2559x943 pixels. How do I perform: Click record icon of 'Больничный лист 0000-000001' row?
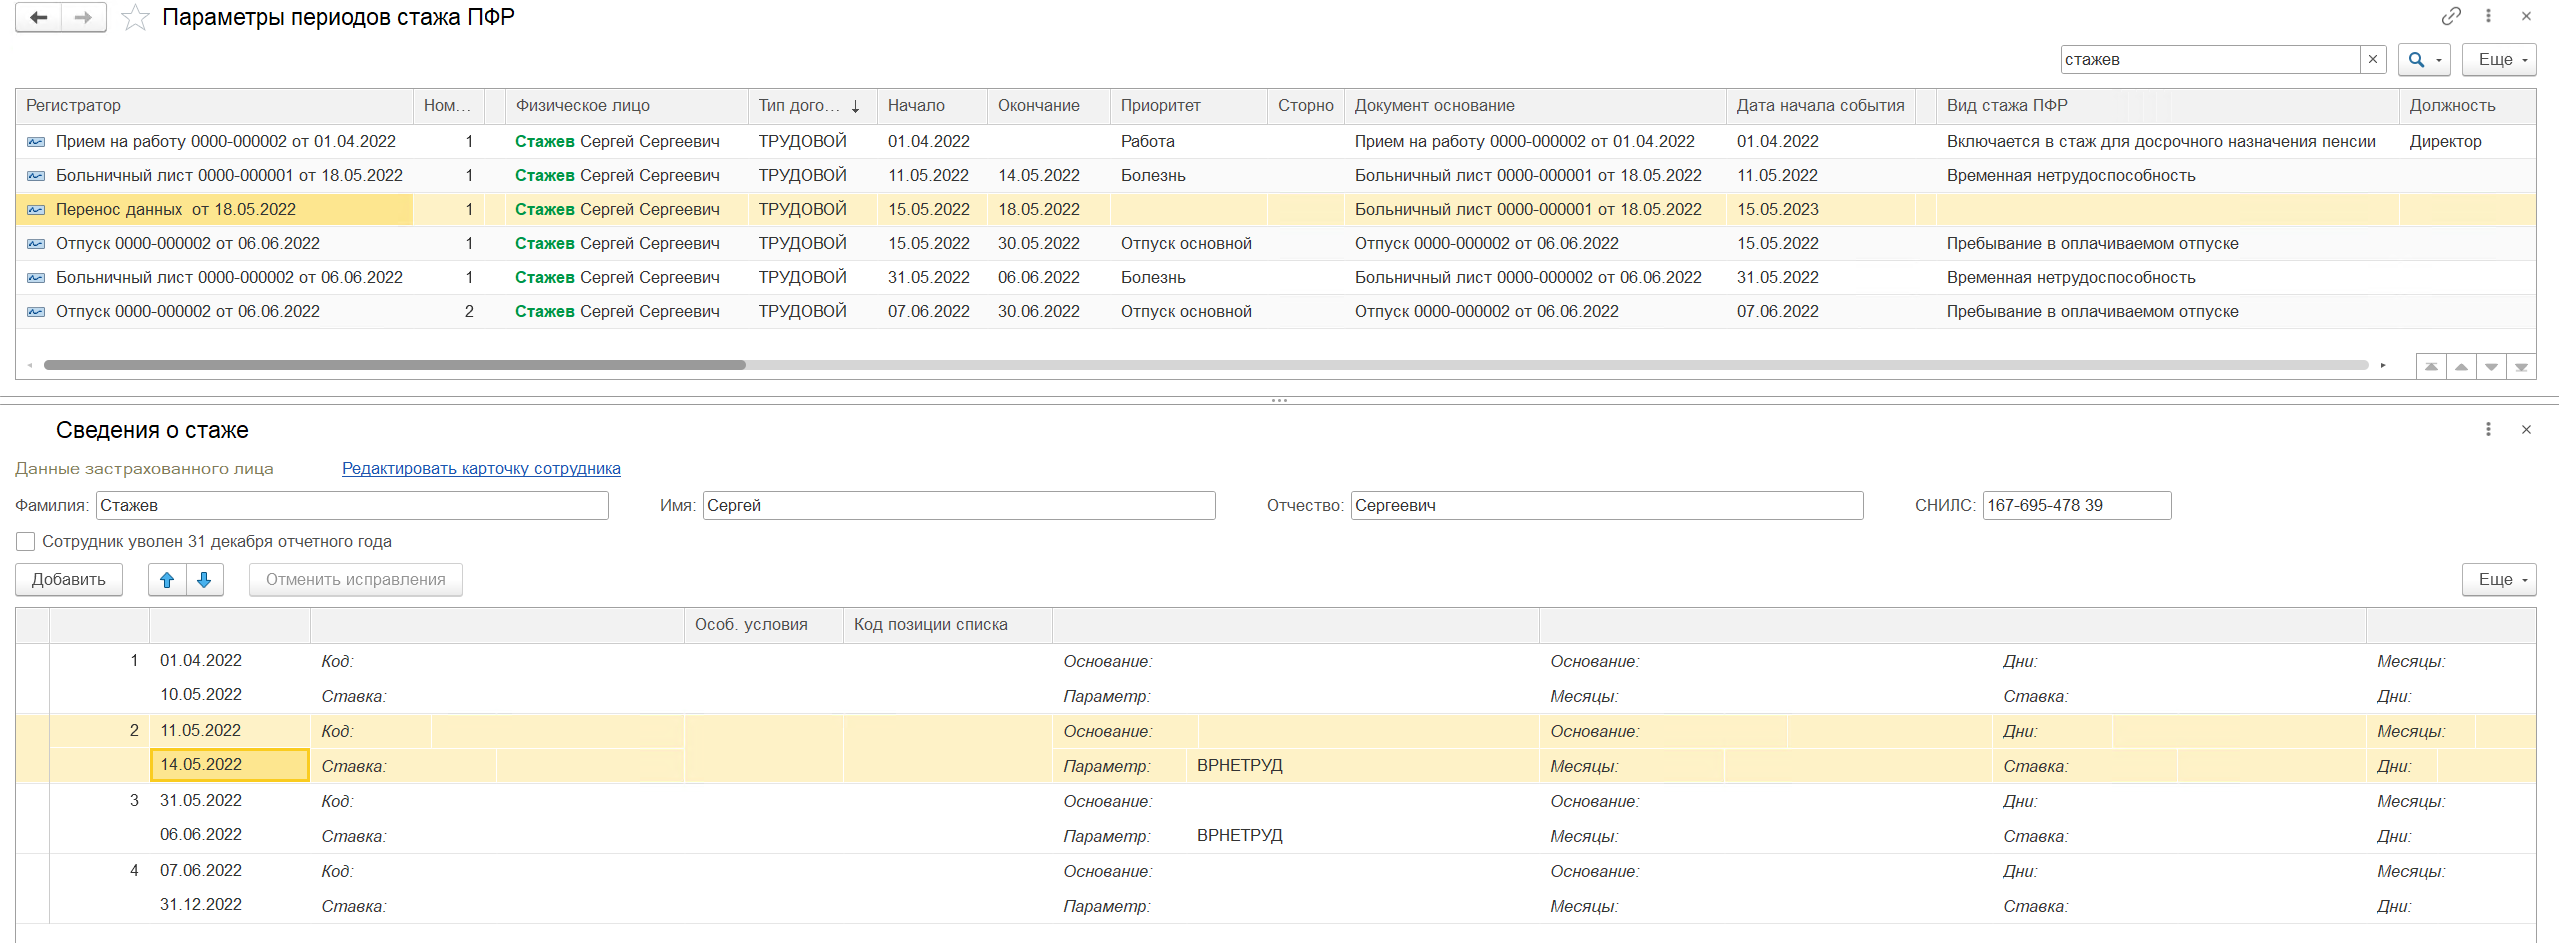tap(36, 176)
